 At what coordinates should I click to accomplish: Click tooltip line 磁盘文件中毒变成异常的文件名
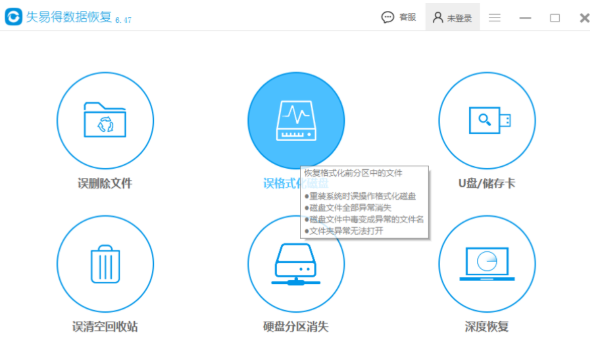[364, 219]
